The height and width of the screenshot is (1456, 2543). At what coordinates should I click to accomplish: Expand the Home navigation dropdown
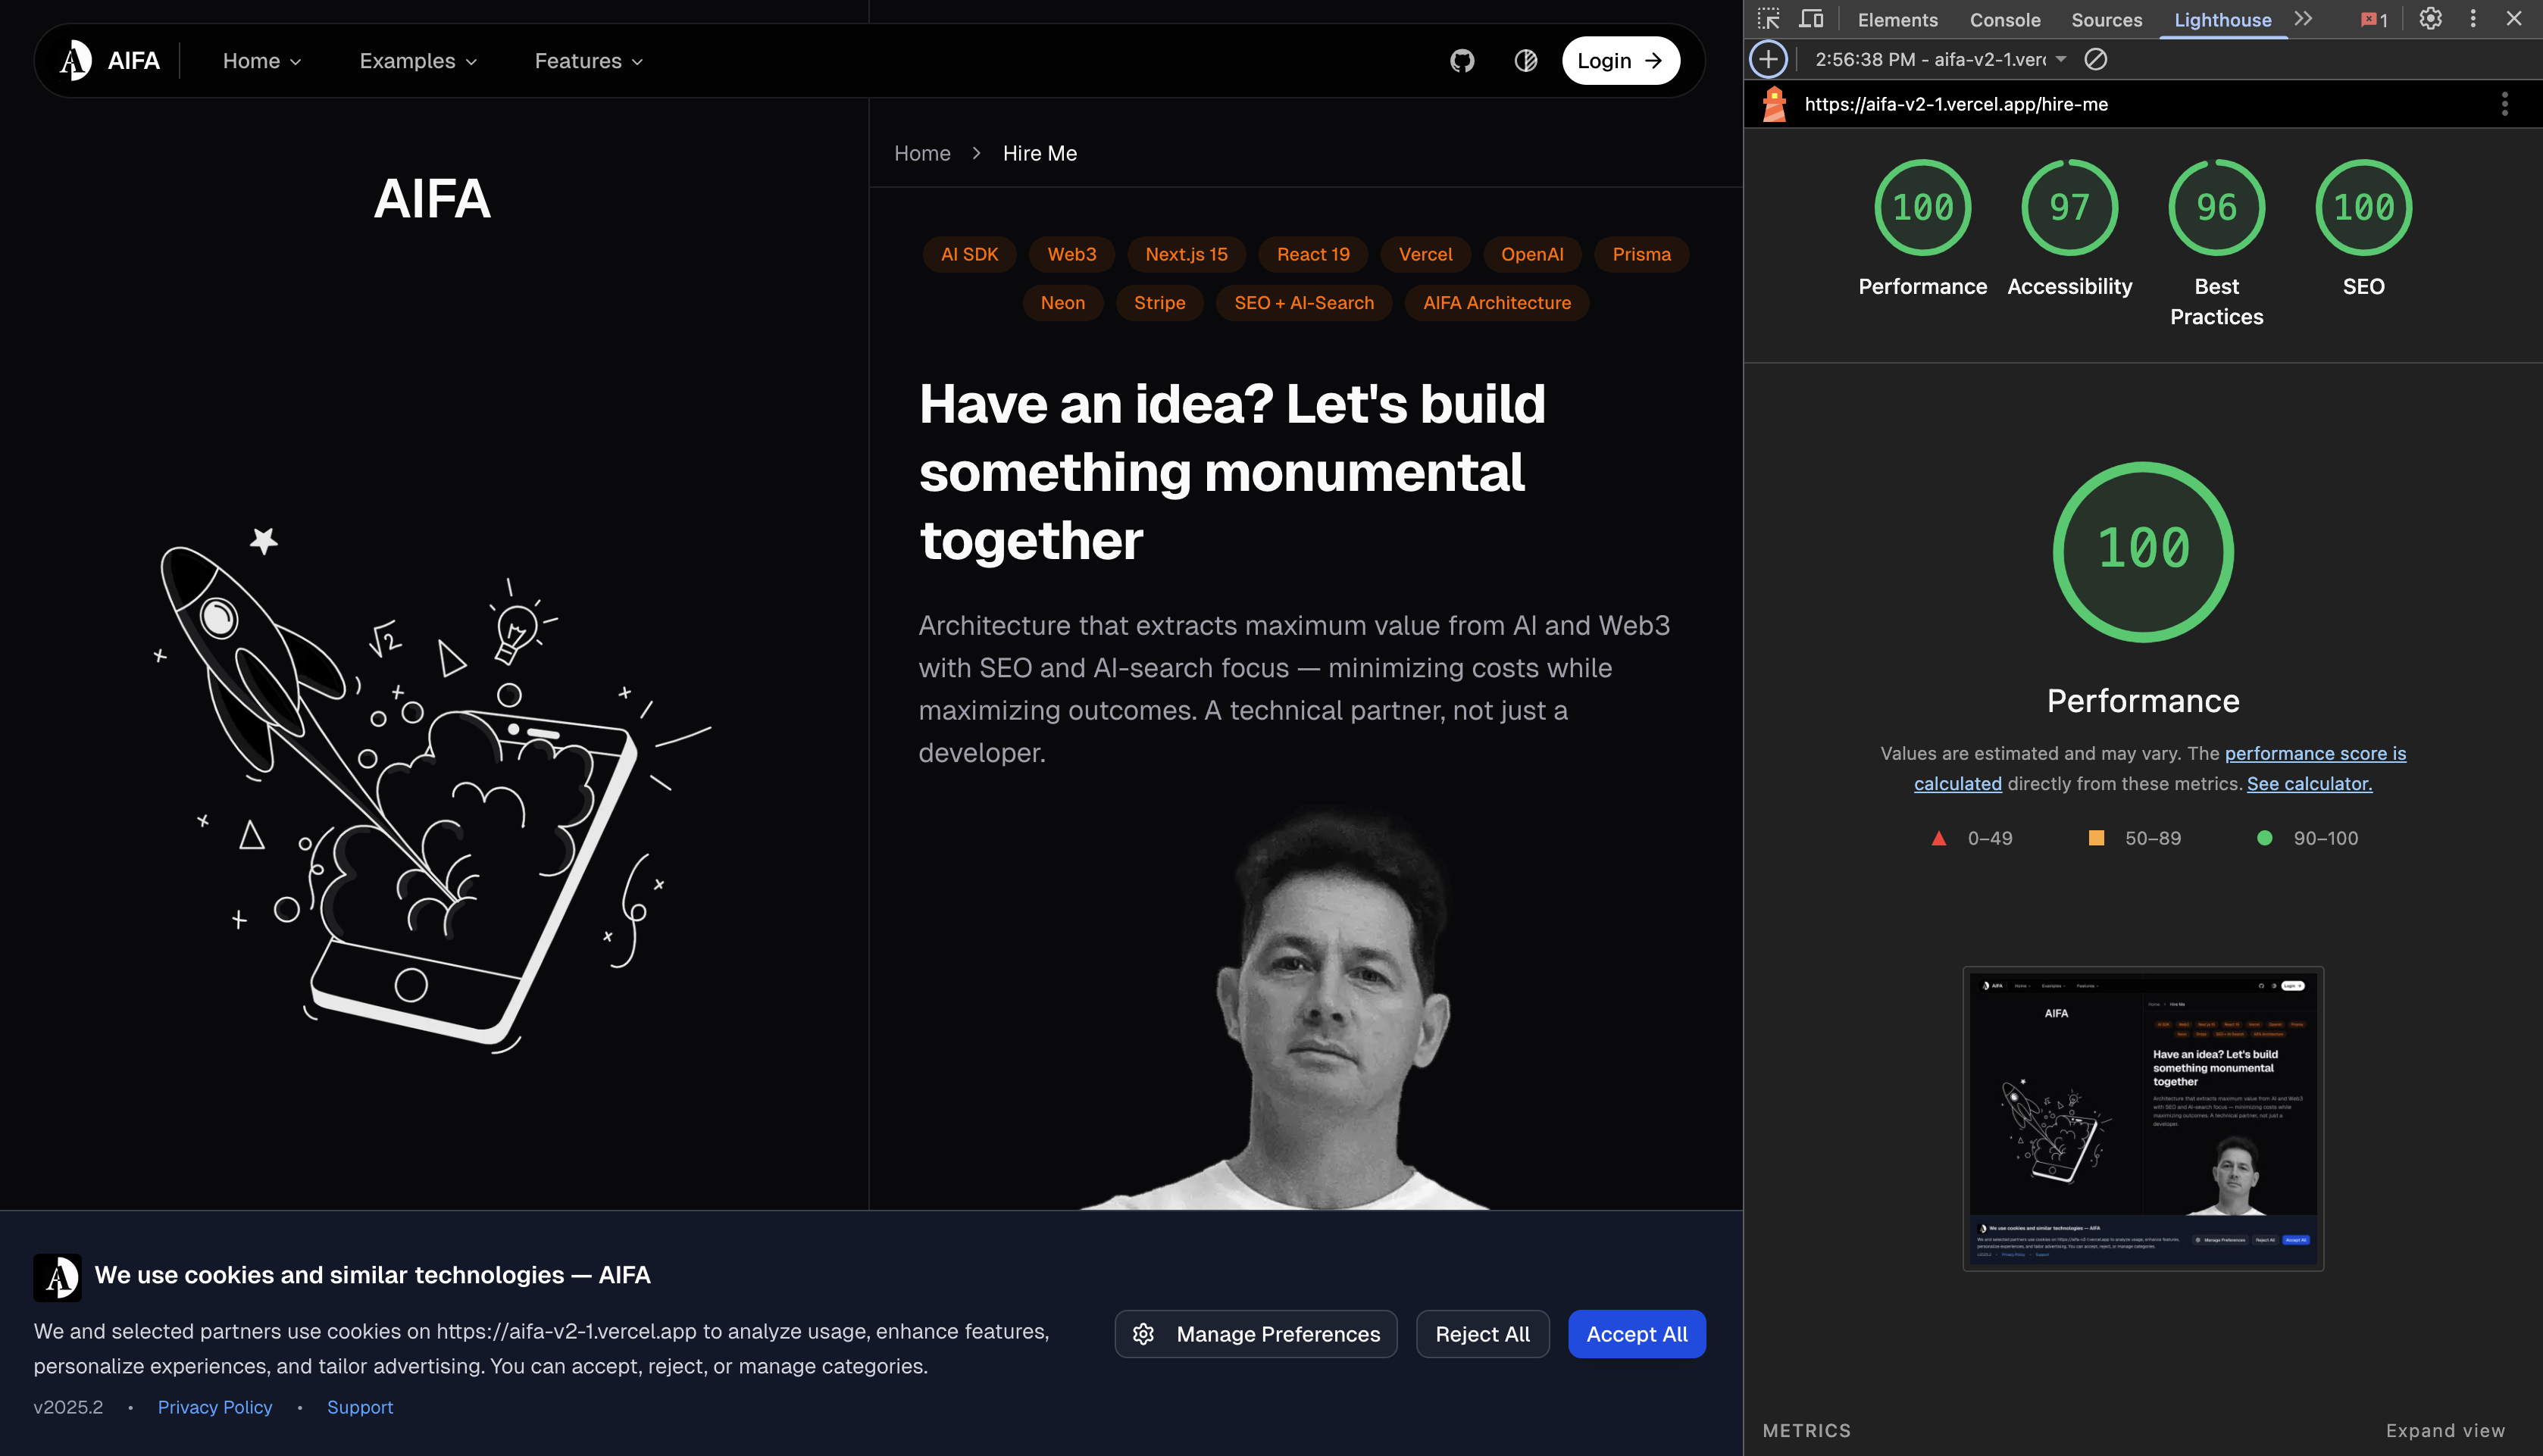coord(262,61)
